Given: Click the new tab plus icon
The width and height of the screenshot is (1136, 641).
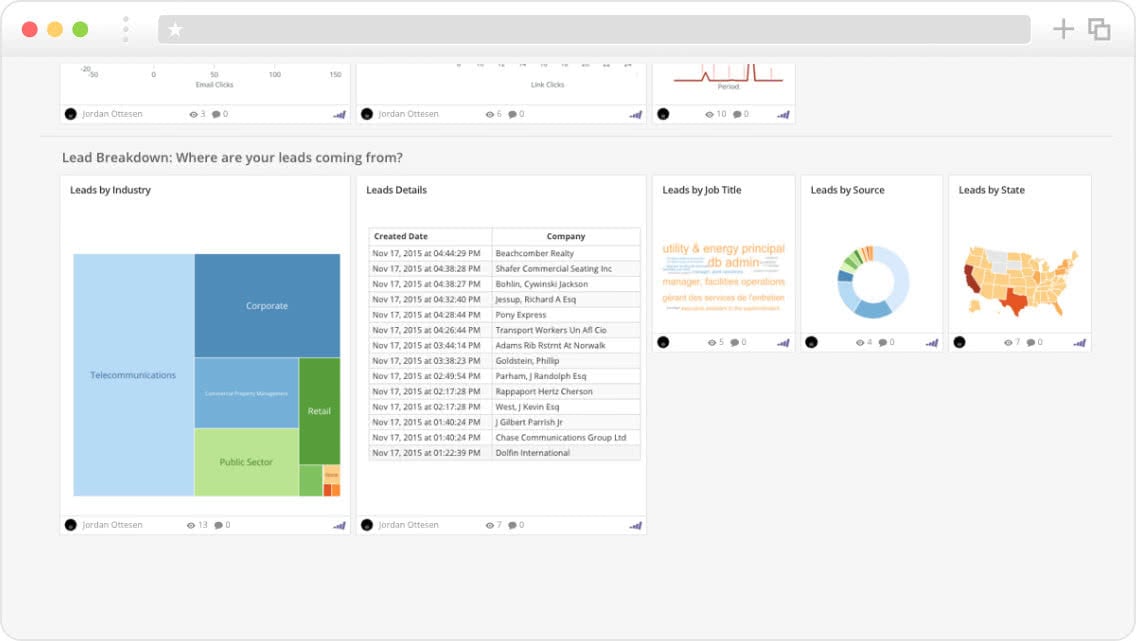Looking at the screenshot, I should tap(1063, 29).
